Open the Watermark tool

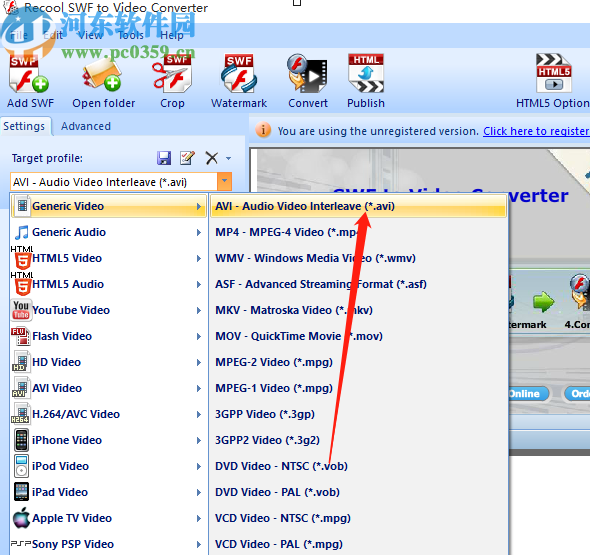pos(239,74)
